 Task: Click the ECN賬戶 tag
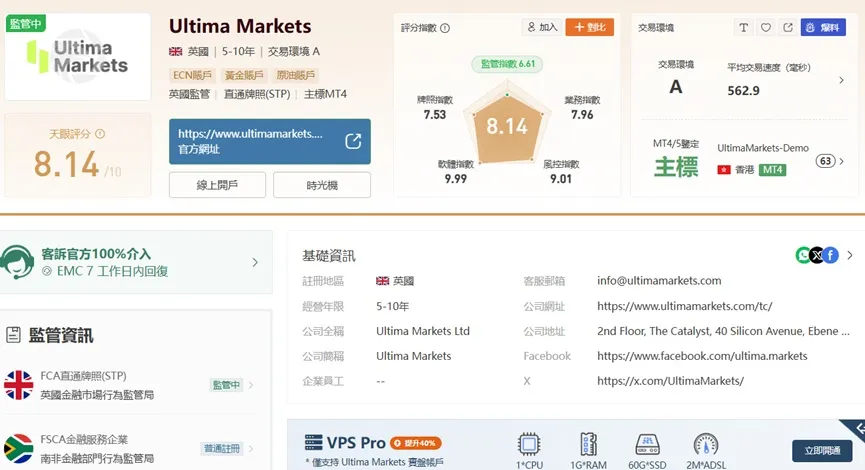tap(192, 75)
